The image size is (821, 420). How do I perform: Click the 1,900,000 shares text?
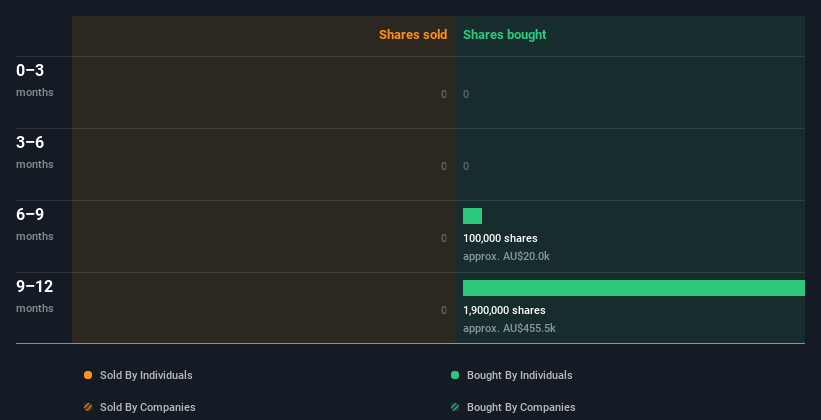pyautogui.click(x=504, y=310)
